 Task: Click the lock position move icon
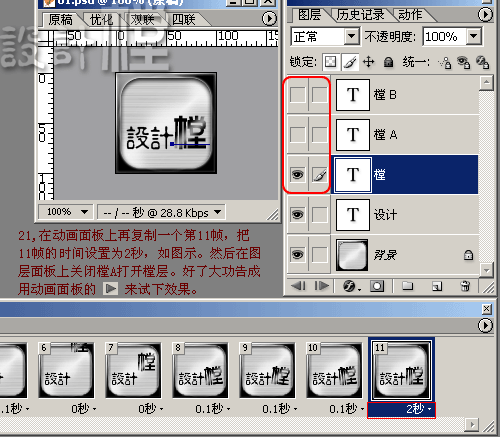click(369, 62)
